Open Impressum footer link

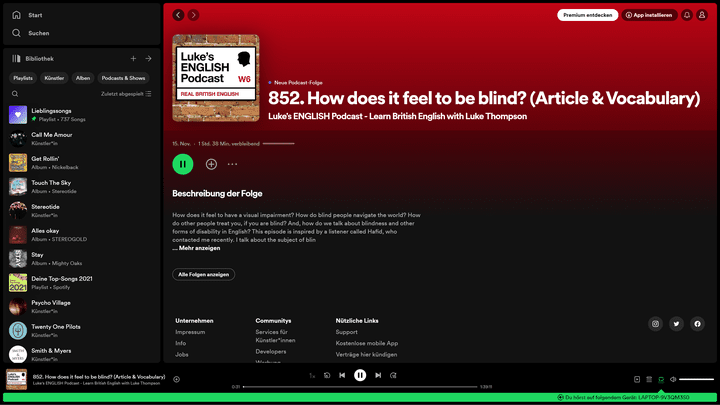[190, 332]
